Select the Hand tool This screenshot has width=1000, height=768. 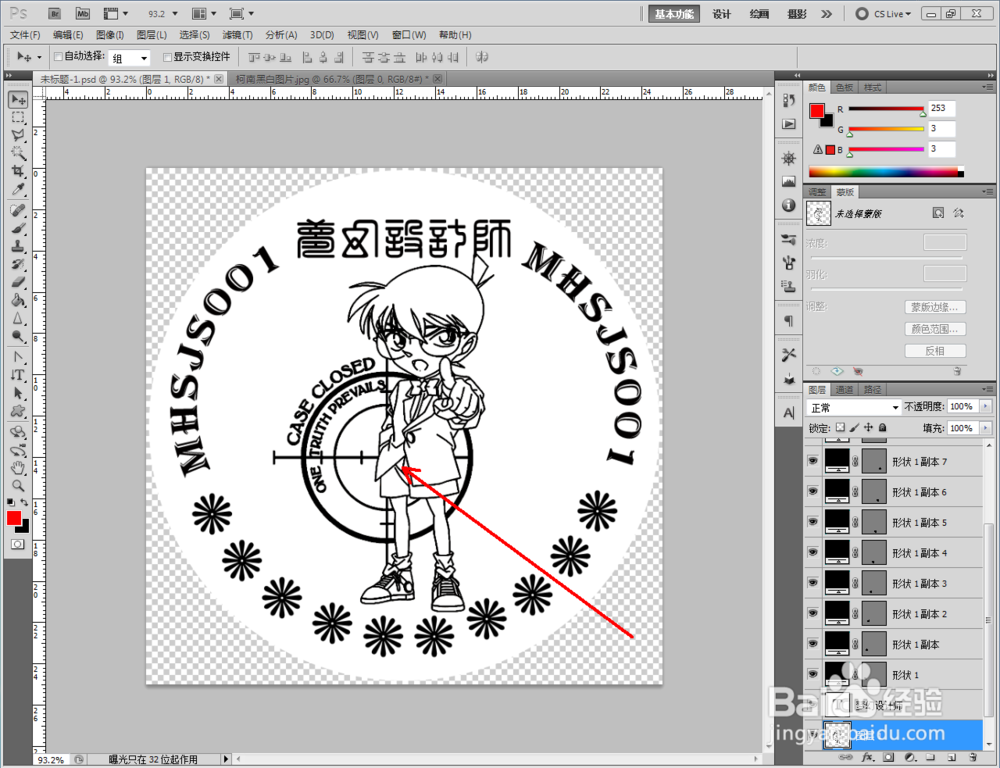click(x=18, y=469)
